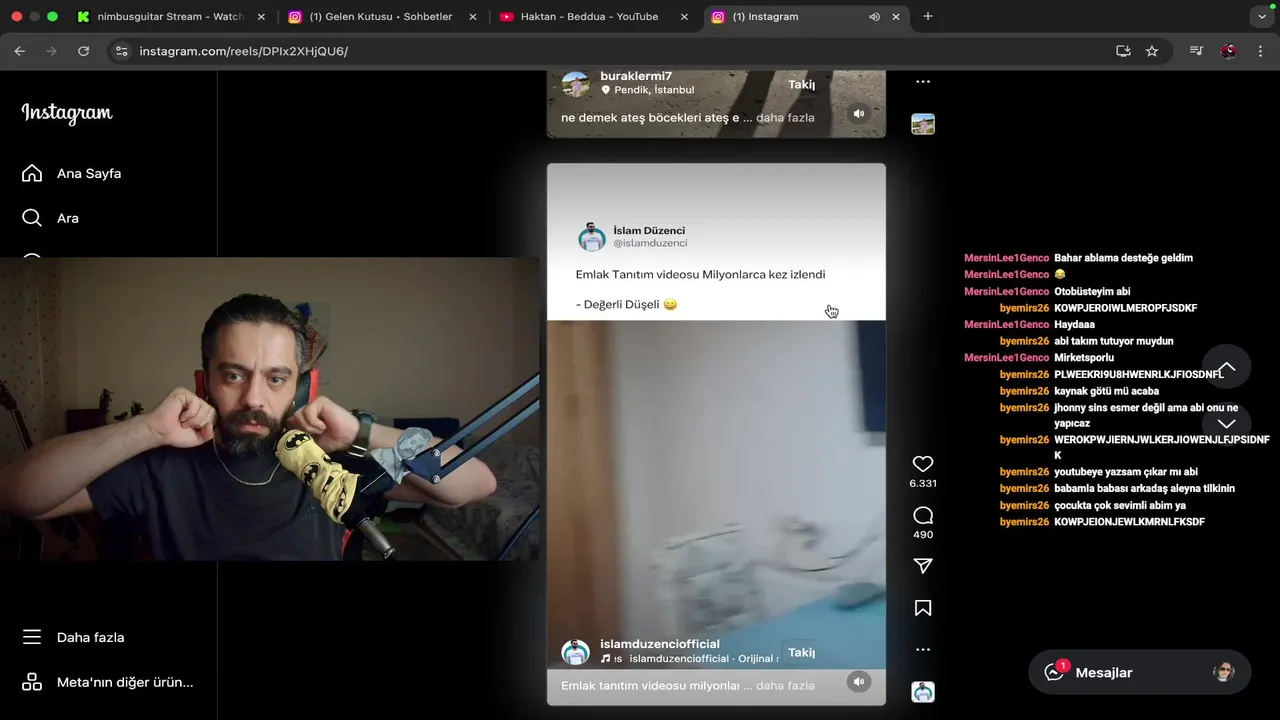This screenshot has width=1280, height=720.
Task: Mute the Instagram tab audio icon
Action: [874, 17]
